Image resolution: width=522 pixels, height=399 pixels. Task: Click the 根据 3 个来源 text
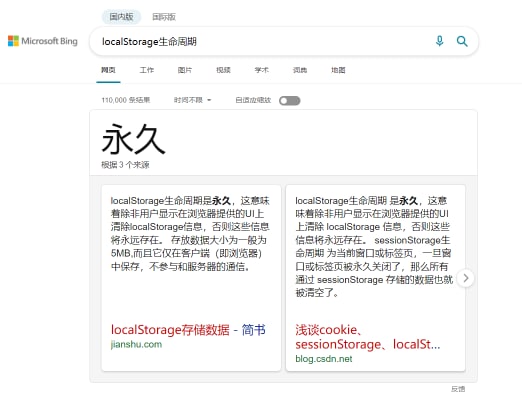[x=125, y=165]
